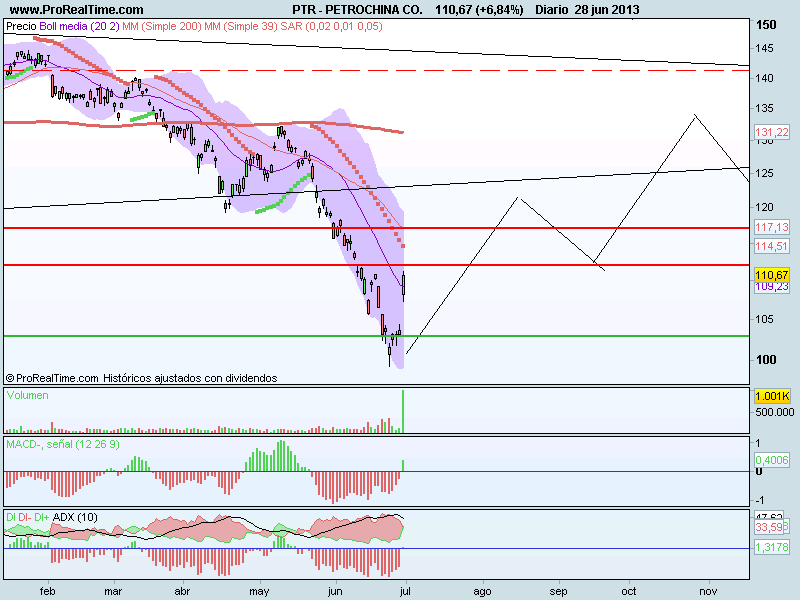Select the Precio indicator label
800x600 pixels.
click(21, 26)
